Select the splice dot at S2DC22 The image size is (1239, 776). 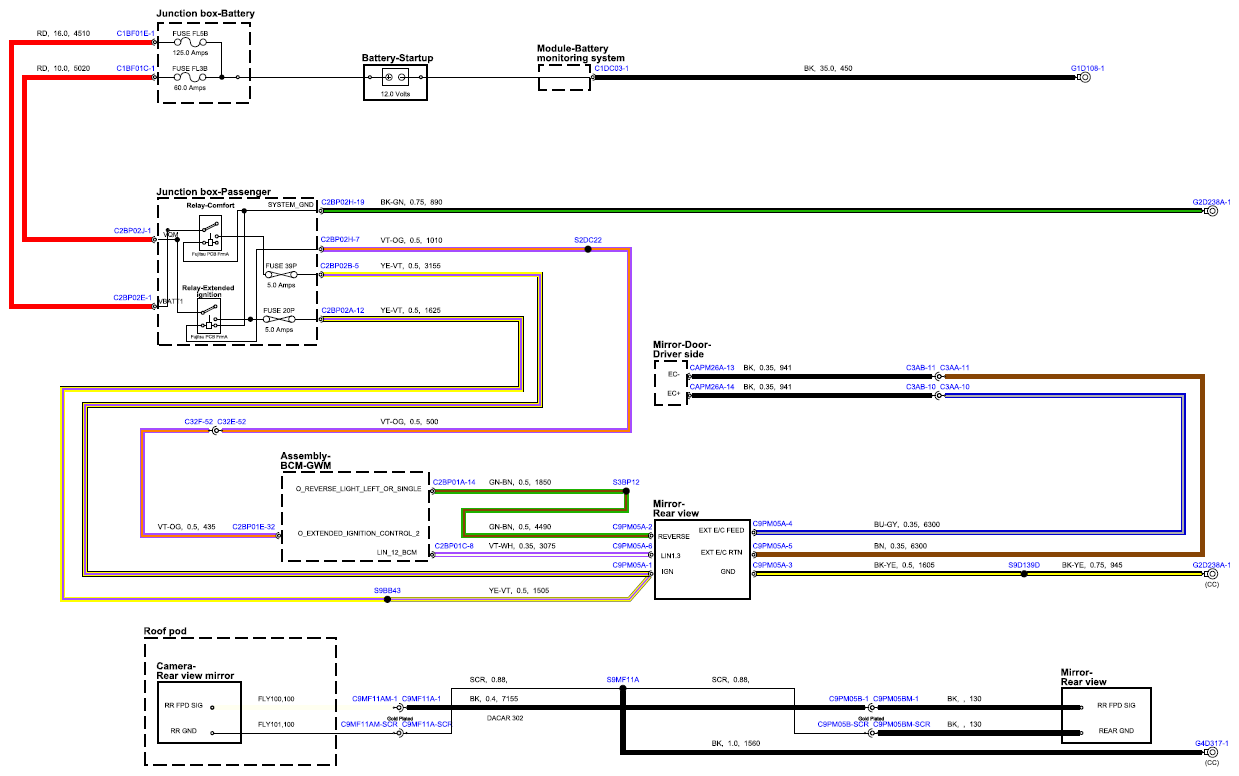click(x=588, y=249)
